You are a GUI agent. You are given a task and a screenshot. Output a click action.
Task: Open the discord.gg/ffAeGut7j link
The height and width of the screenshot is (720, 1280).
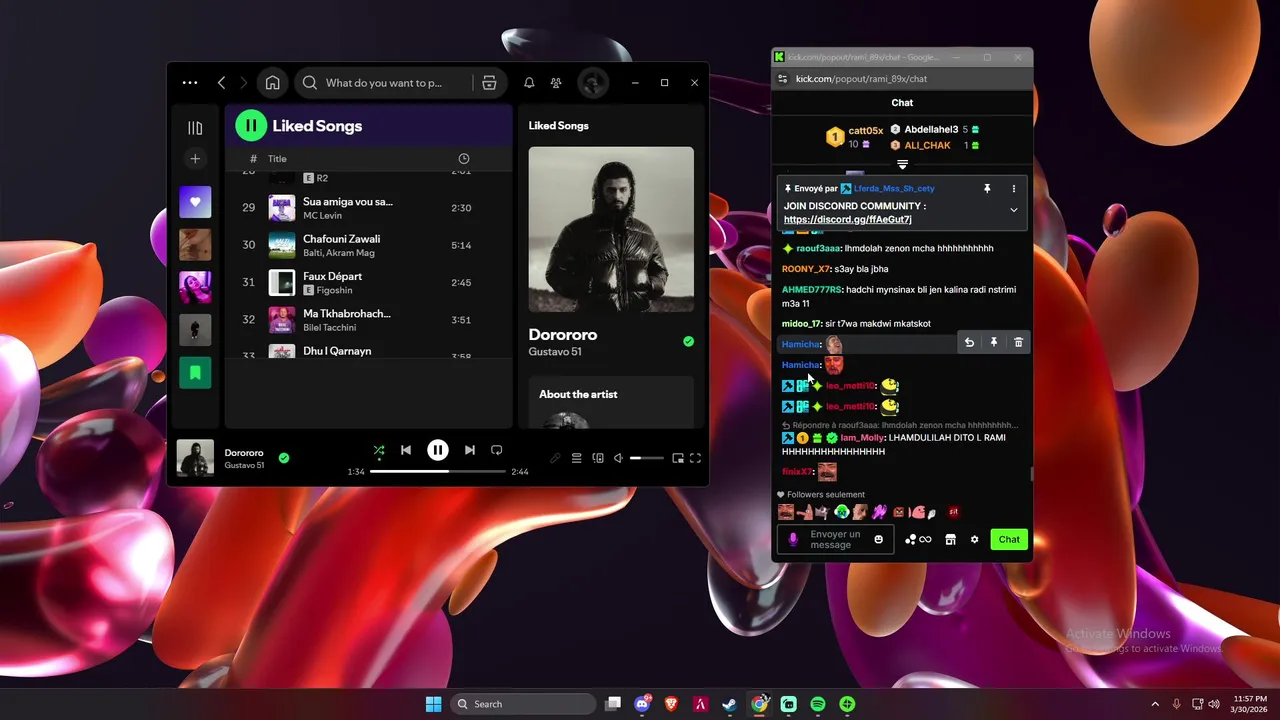coord(848,219)
